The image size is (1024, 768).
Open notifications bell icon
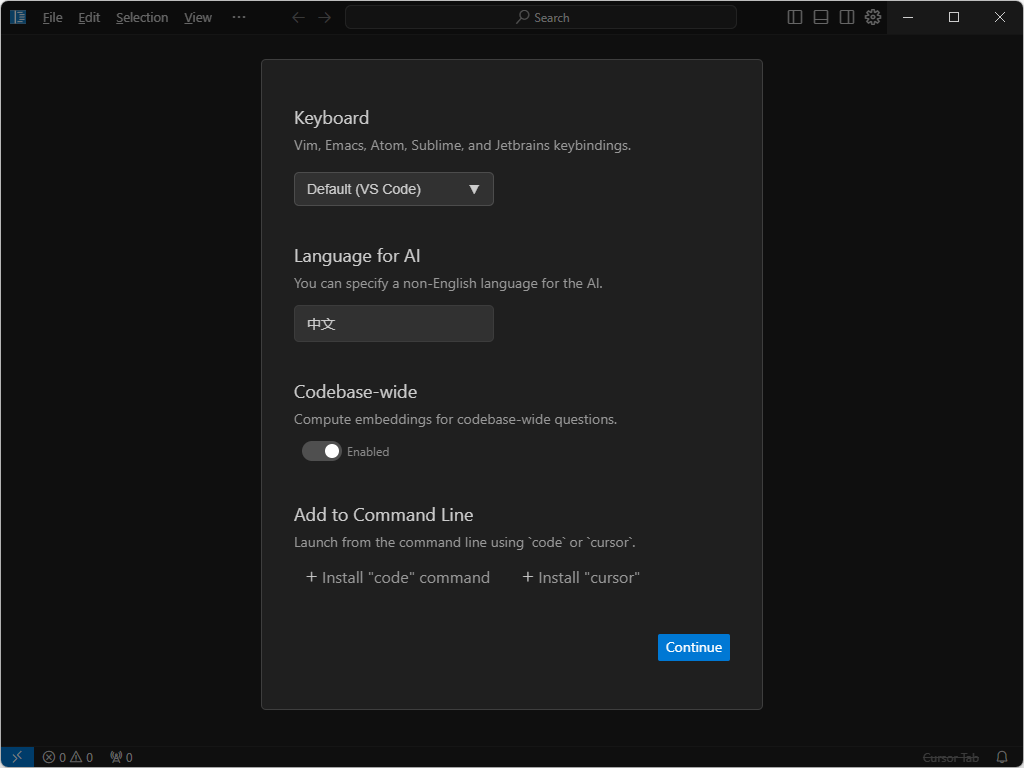1002,758
